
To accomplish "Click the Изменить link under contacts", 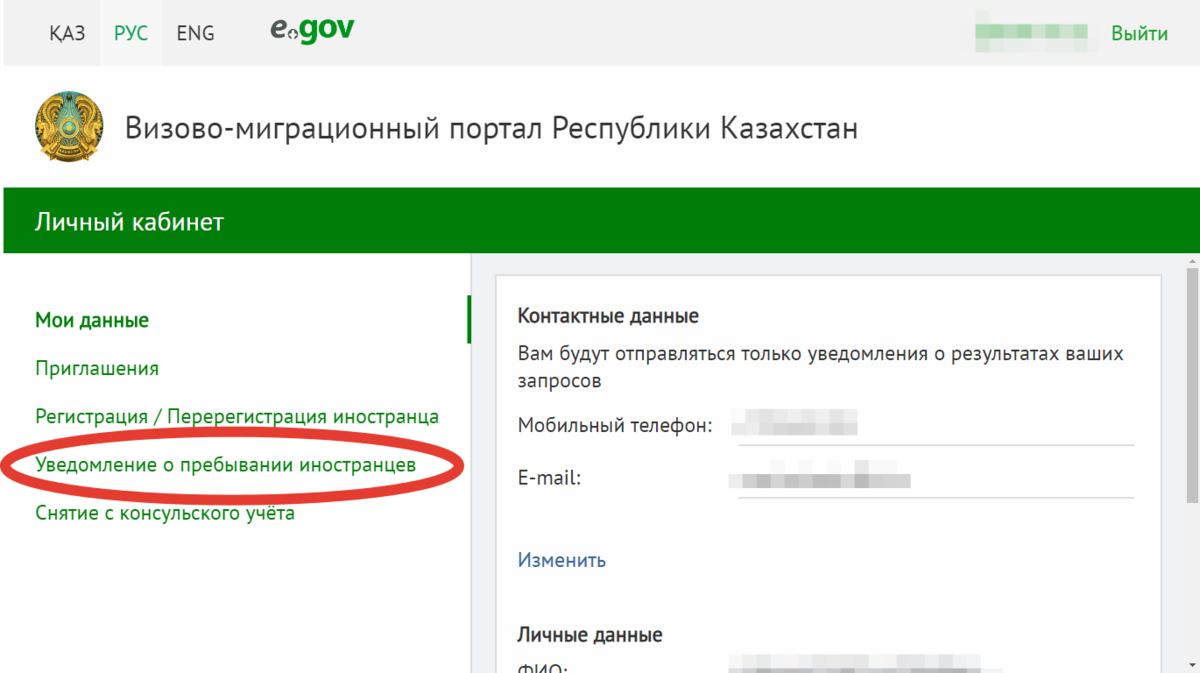I will coord(562,560).
